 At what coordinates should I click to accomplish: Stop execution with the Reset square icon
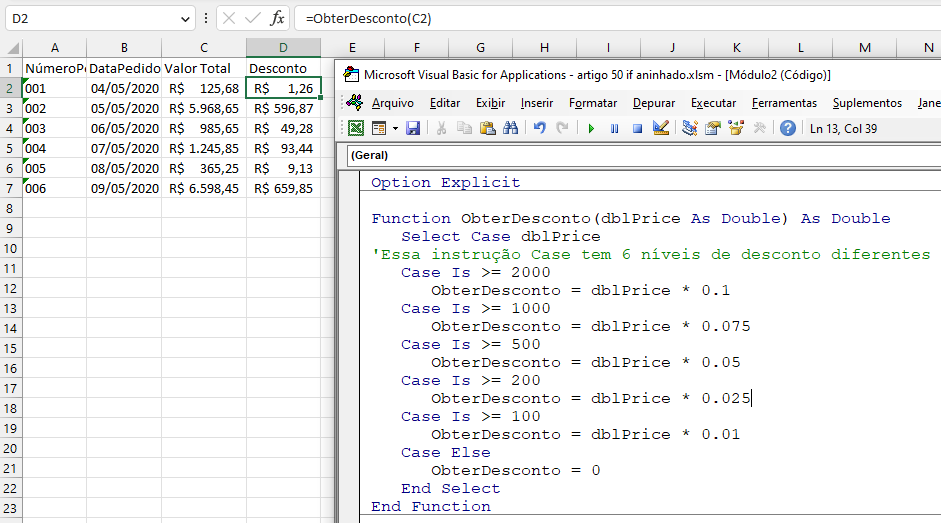click(x=637, y=128)
